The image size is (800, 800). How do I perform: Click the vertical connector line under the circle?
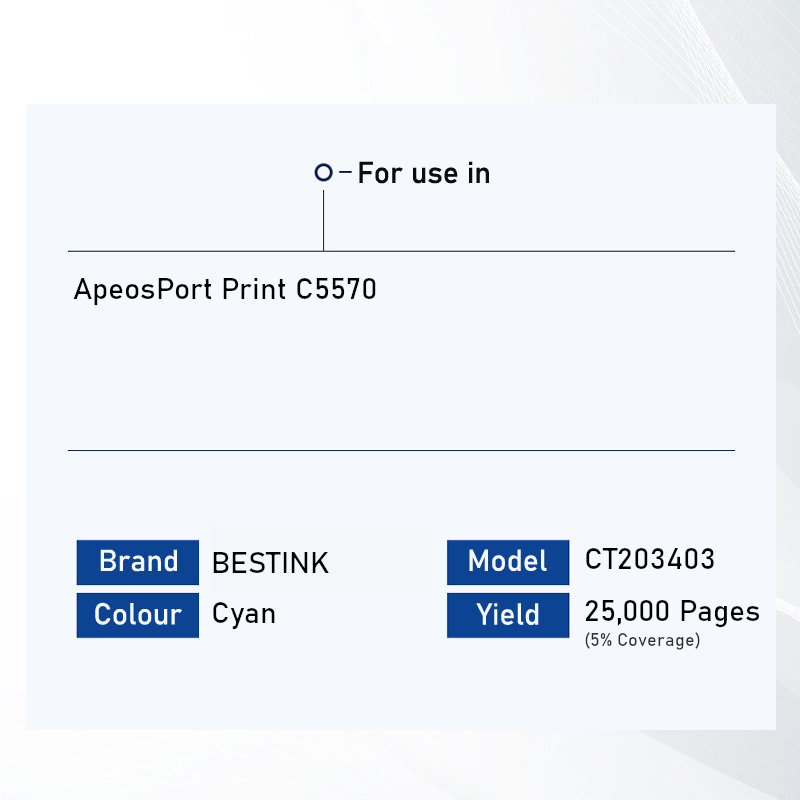coord(323,220)
